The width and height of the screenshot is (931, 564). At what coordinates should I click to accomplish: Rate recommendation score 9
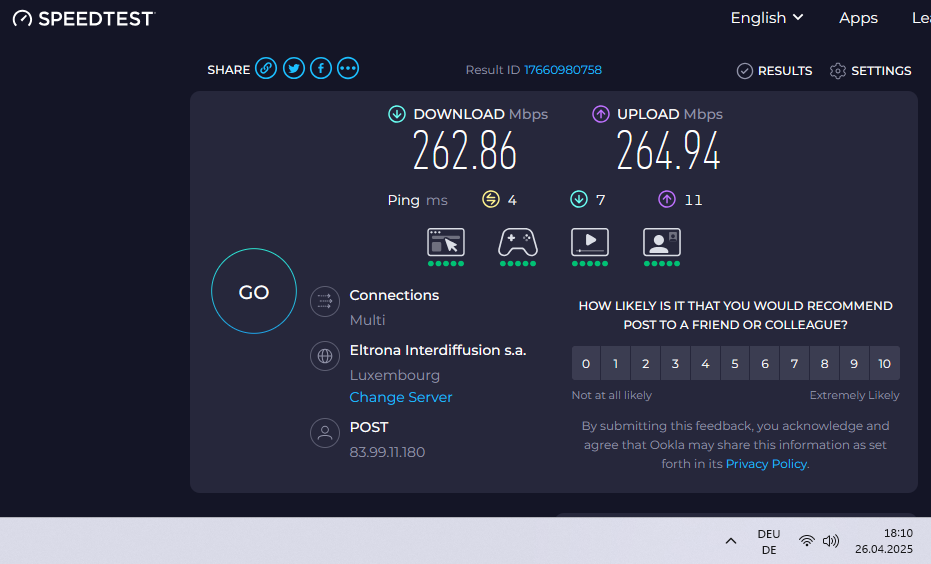[854, 363]
